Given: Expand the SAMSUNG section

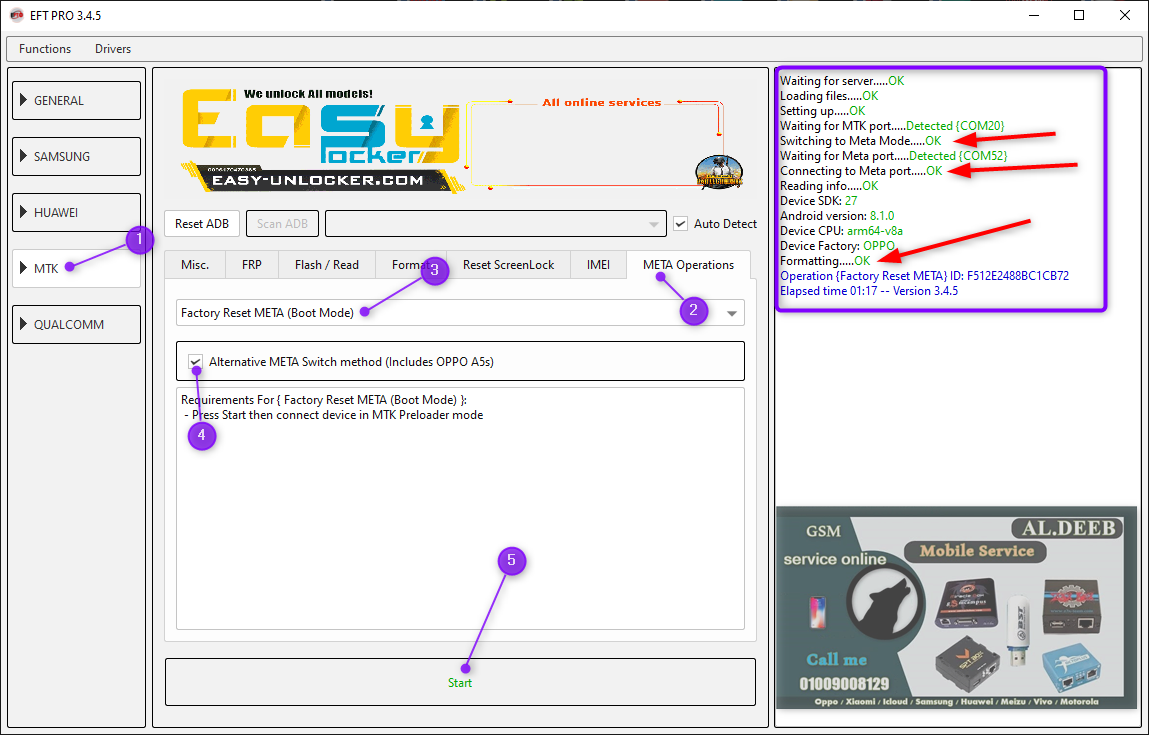Looking at the screenshot, I should click(x=76, y=156).
